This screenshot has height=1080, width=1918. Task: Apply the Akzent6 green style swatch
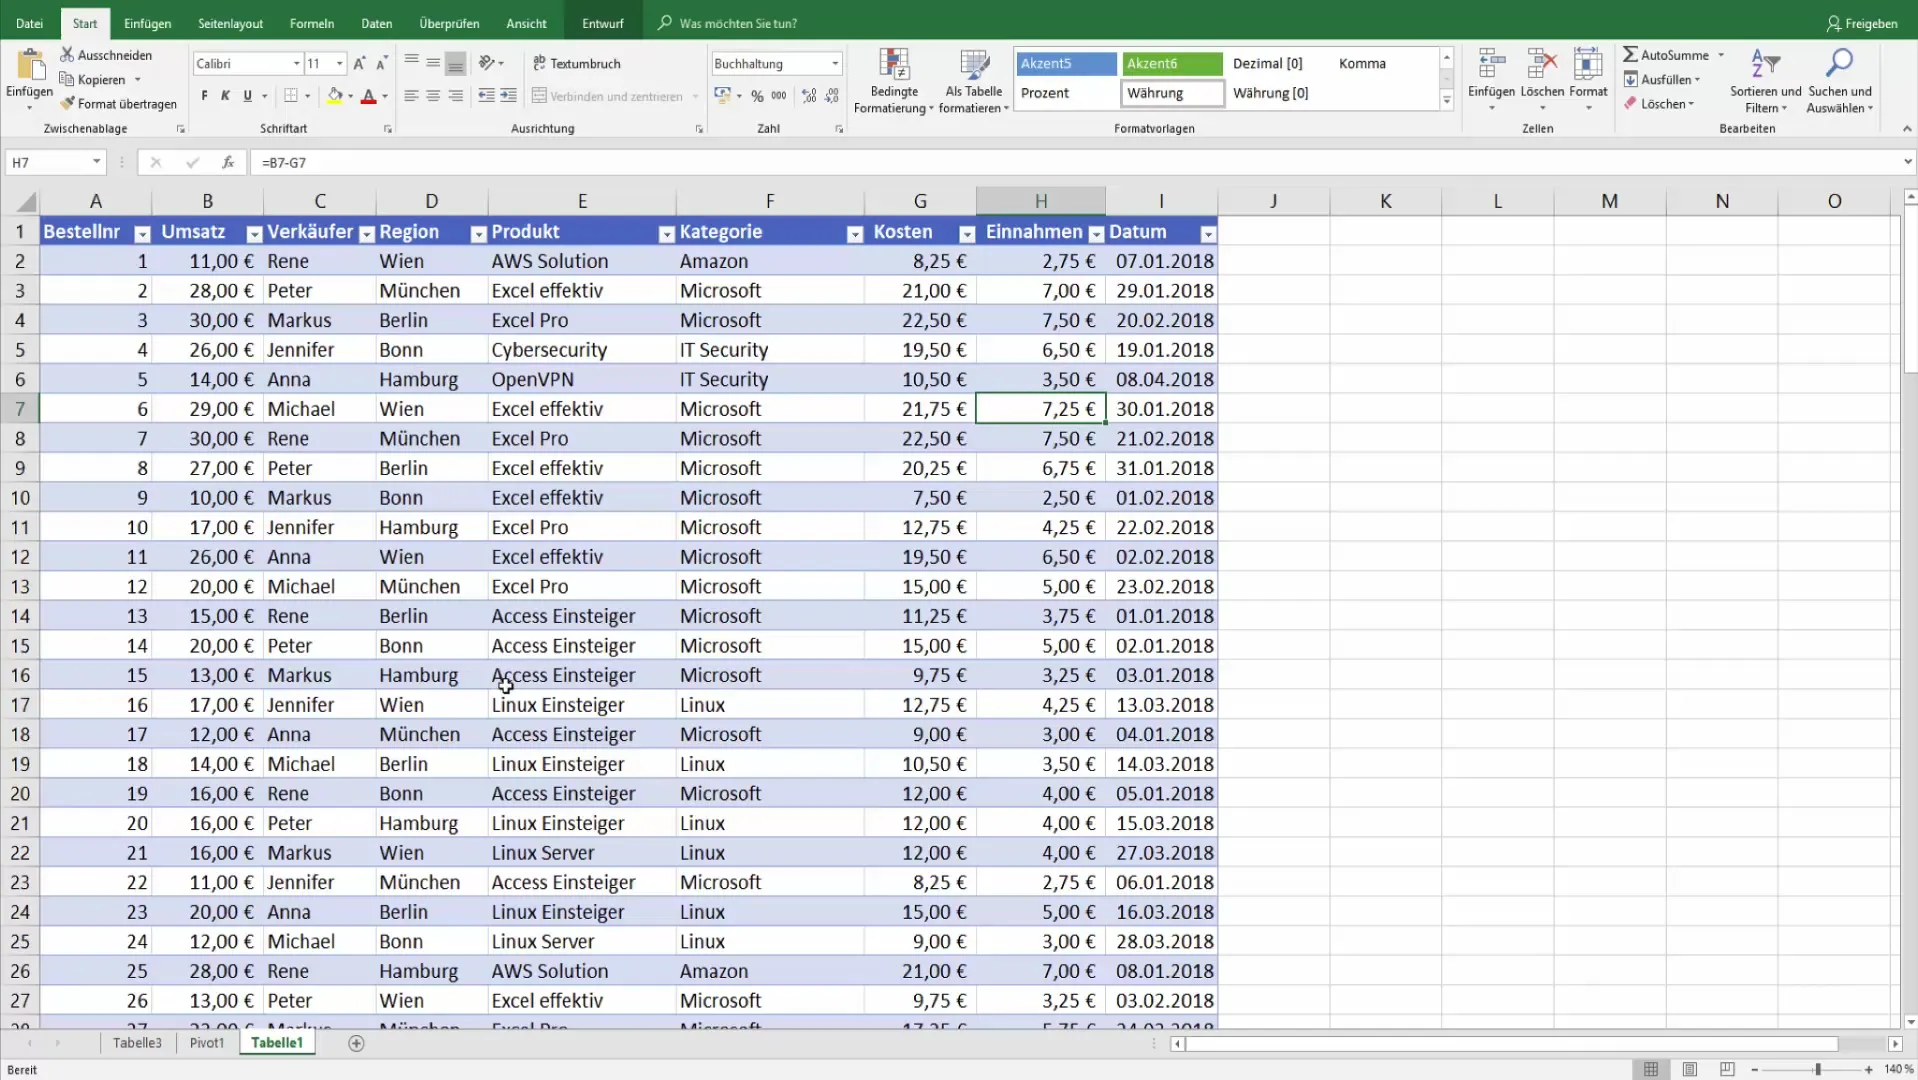pyautogui.click(x=1172, y=63)
